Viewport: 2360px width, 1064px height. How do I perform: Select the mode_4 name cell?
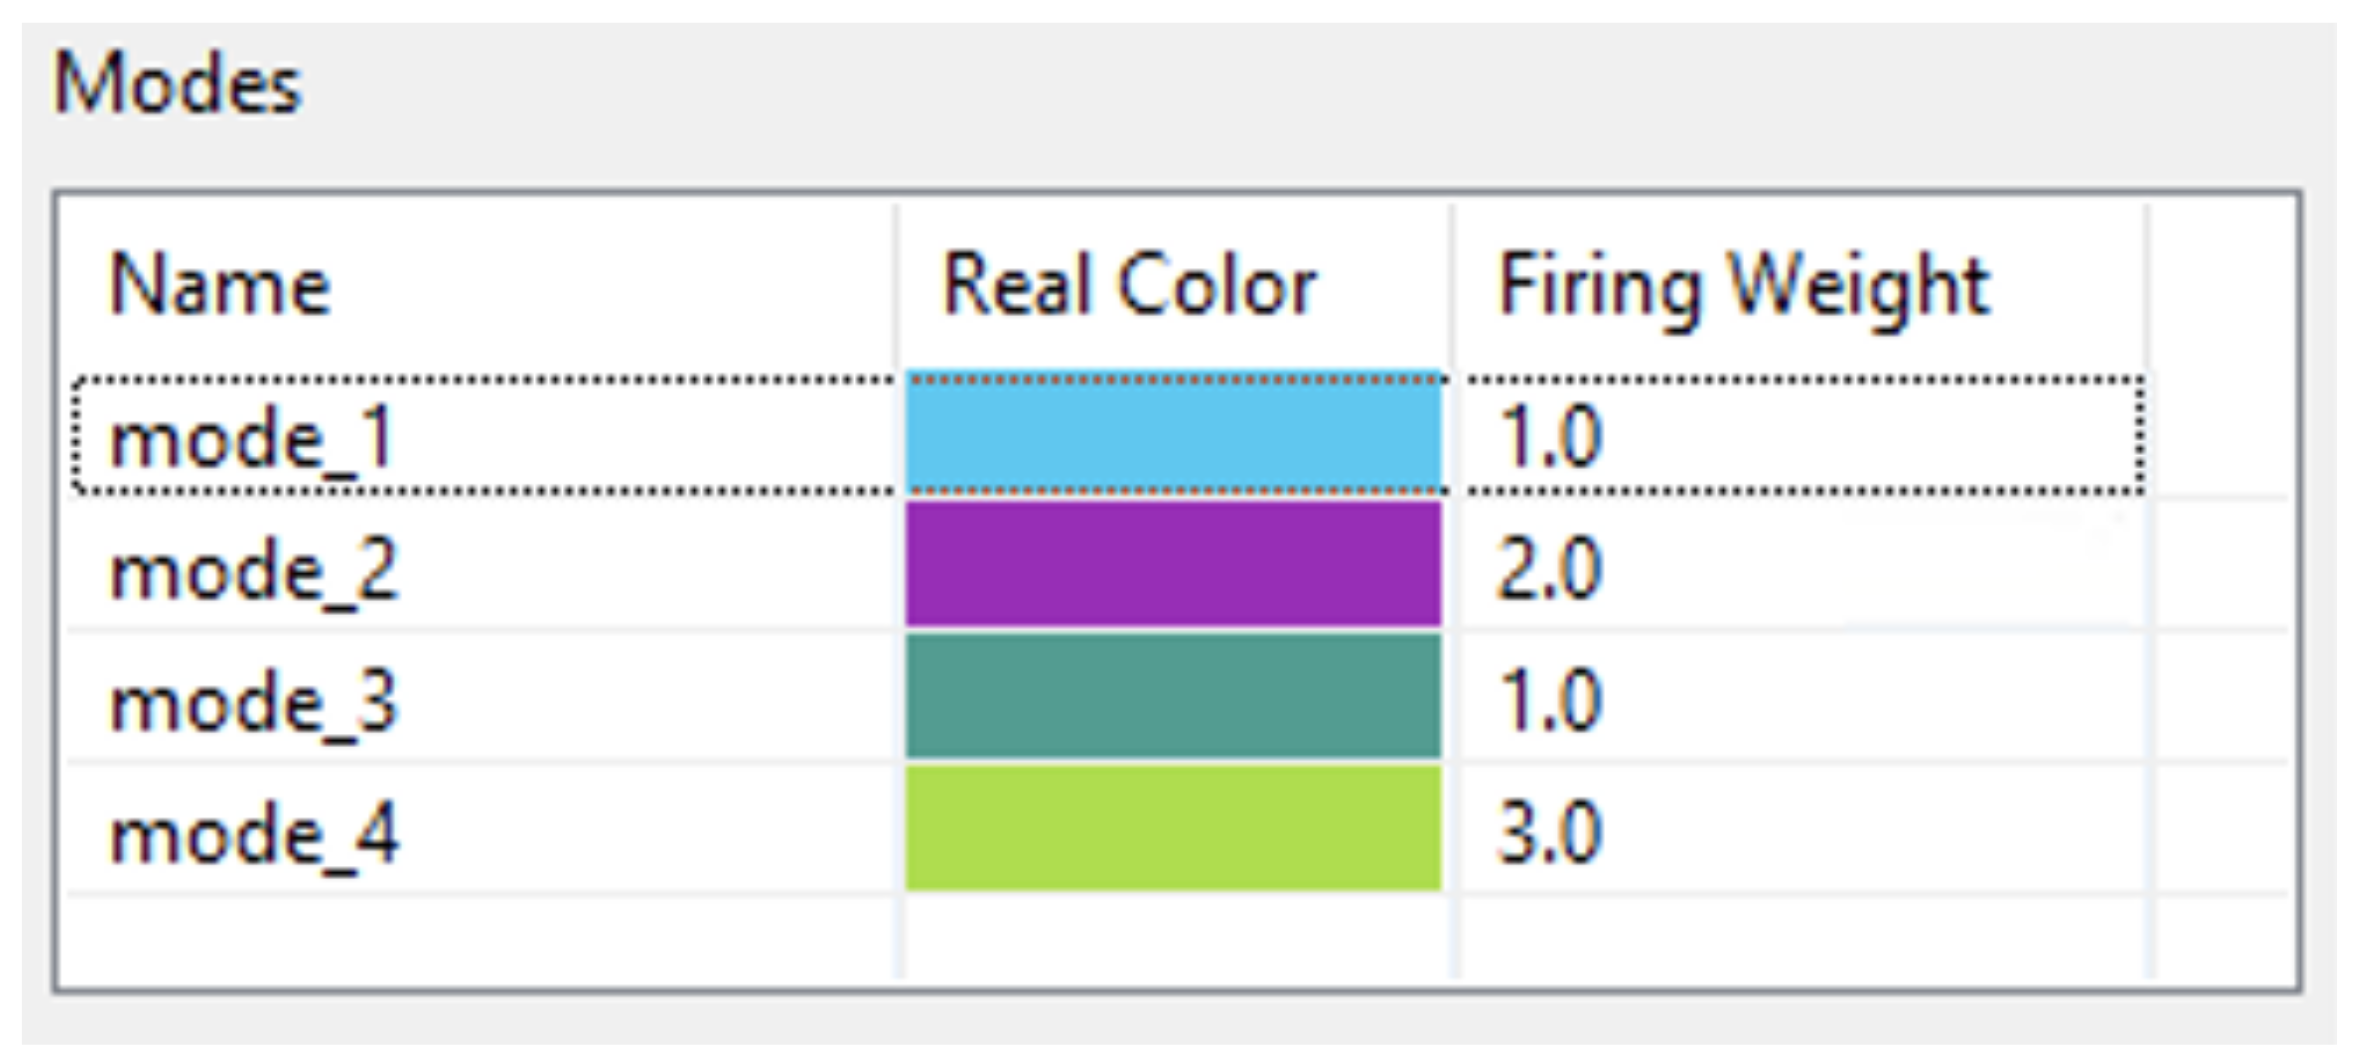[x=254, y=834]
